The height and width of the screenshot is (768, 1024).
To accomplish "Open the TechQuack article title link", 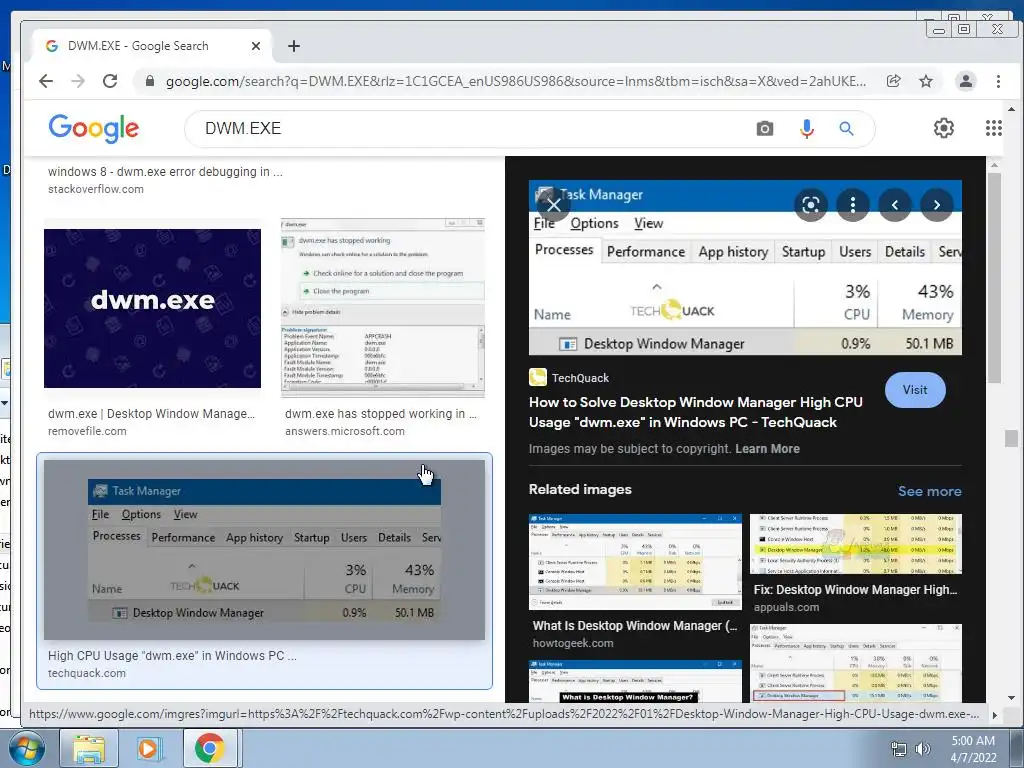I will 696,412.
